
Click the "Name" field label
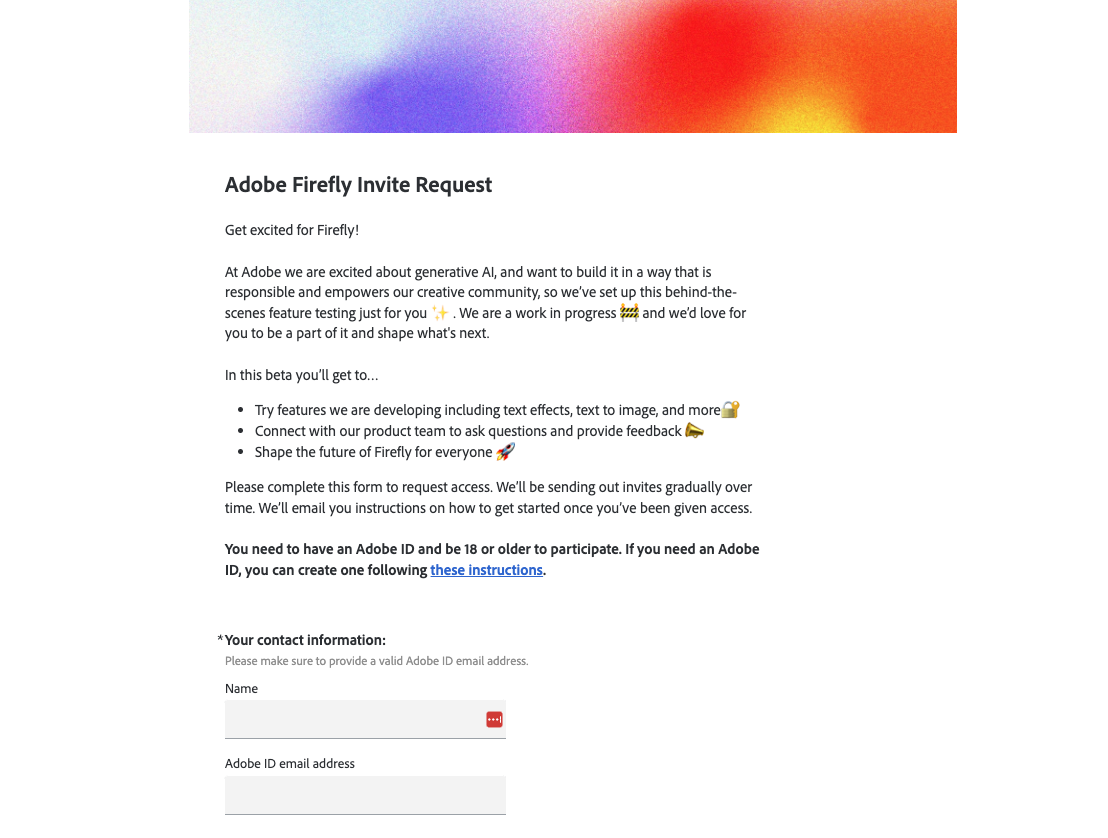tap(241, 688)
